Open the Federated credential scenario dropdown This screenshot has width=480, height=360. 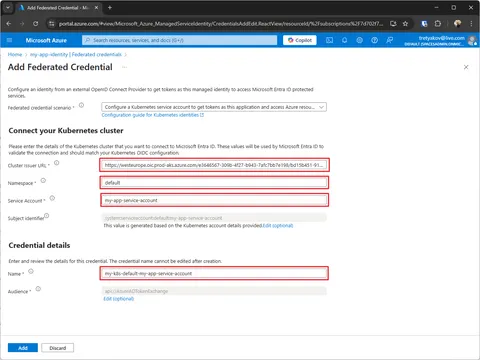(214, 107)
